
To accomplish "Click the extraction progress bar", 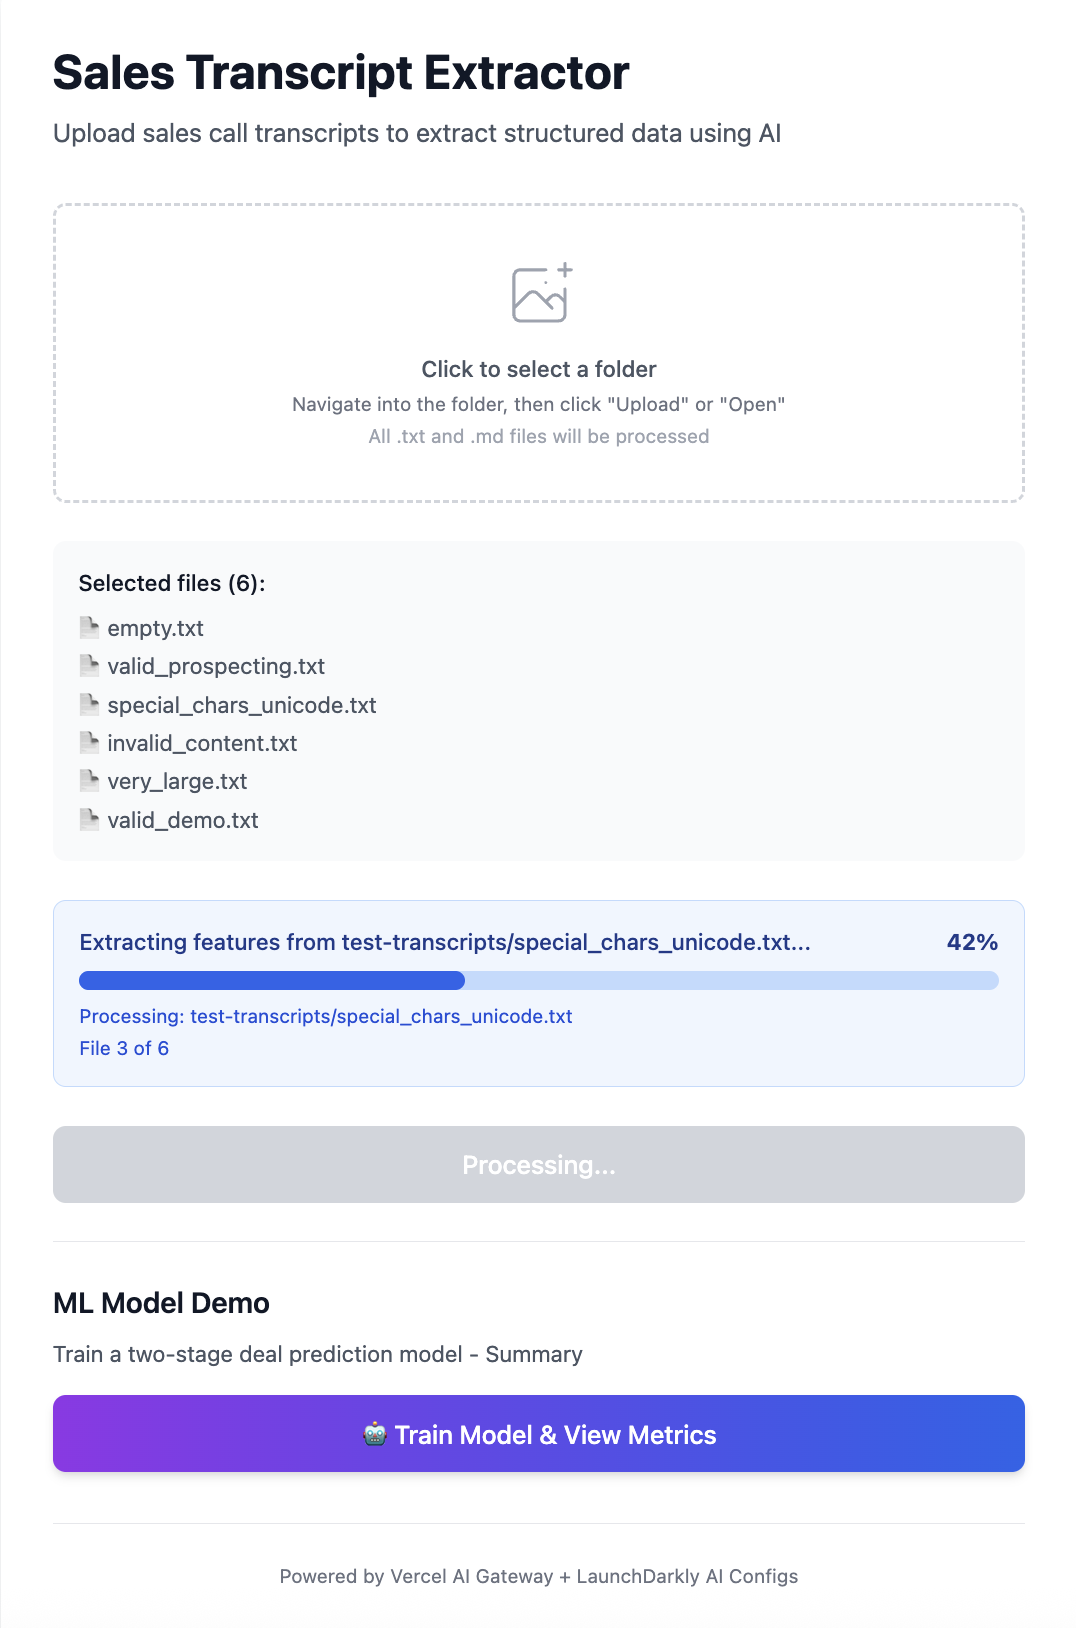I will point(539,980).
